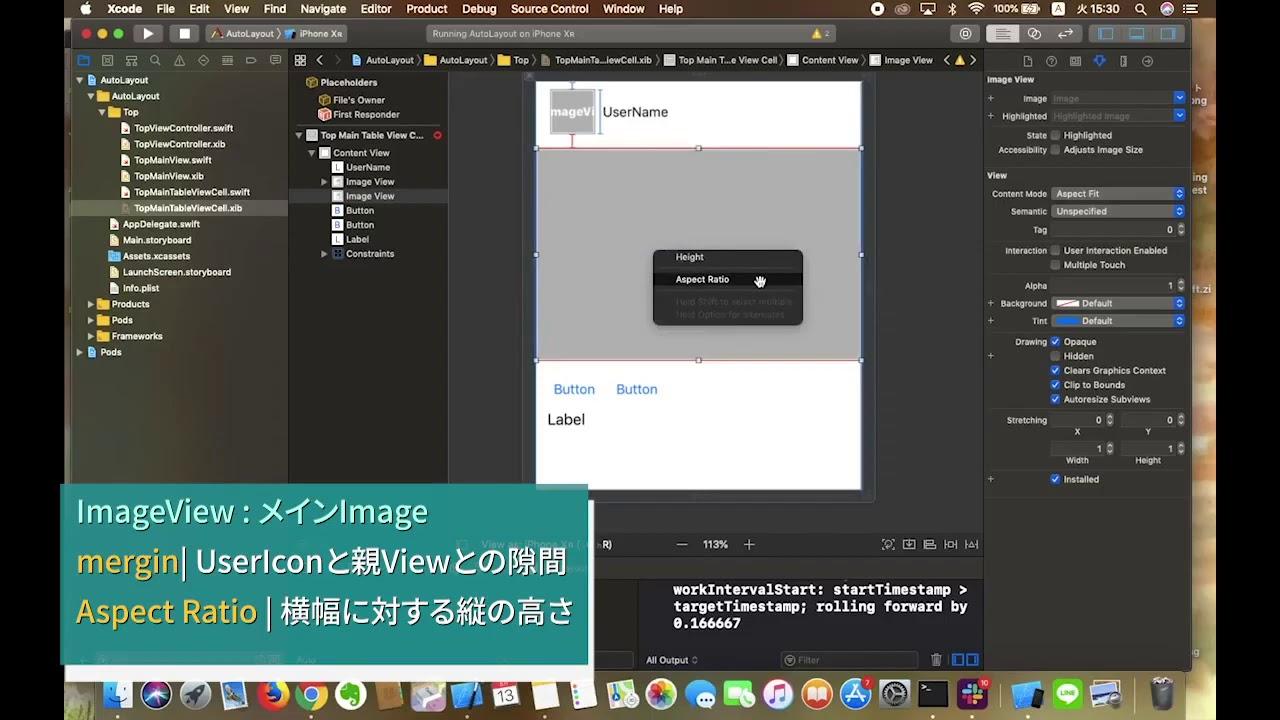
Task: Open the Attributes inspector icon
Action: tap(1099, 61)
